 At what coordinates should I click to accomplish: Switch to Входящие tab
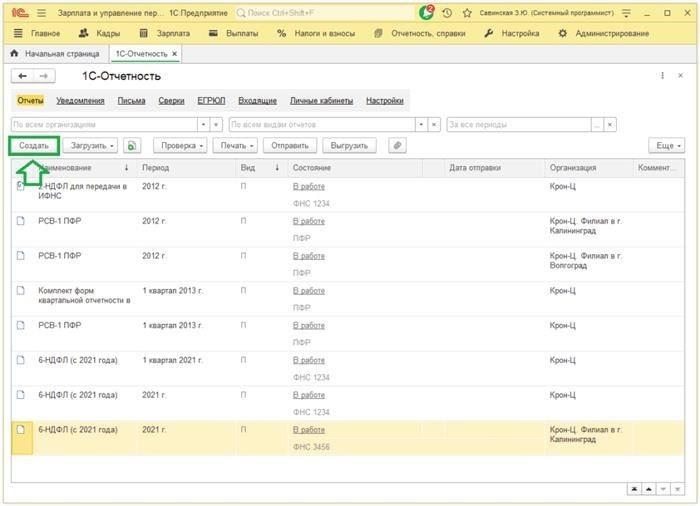[258, 100]
